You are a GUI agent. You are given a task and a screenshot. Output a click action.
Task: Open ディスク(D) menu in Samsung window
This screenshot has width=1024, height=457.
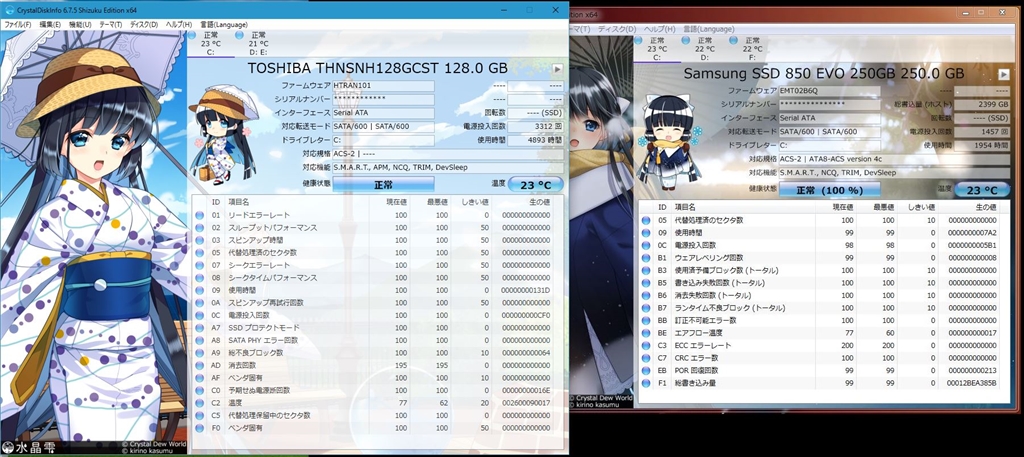click(616, 29)
